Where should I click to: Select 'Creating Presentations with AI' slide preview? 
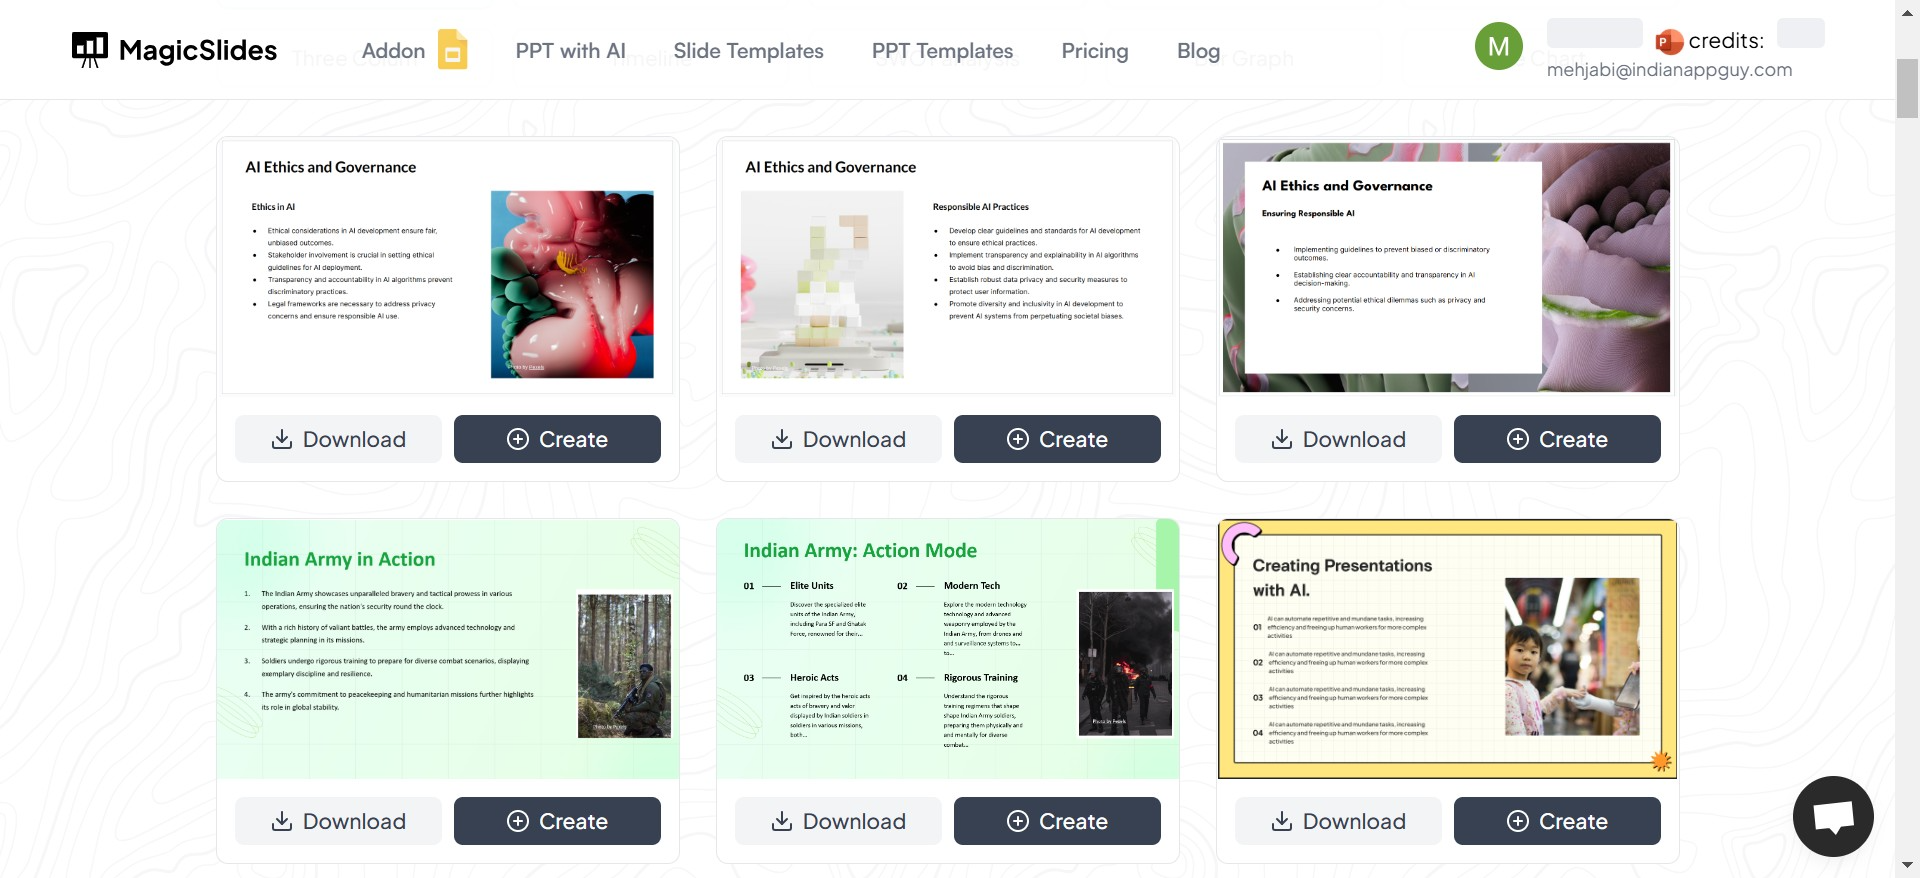pyautogui.click(x=1447, y=649)
